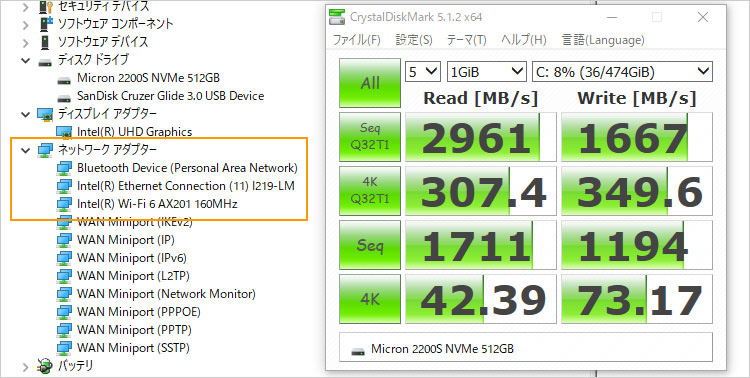Click the WAN Miniport (Network Monitor) icon
This screenshot has width=750, height=378.
point(64,294)
